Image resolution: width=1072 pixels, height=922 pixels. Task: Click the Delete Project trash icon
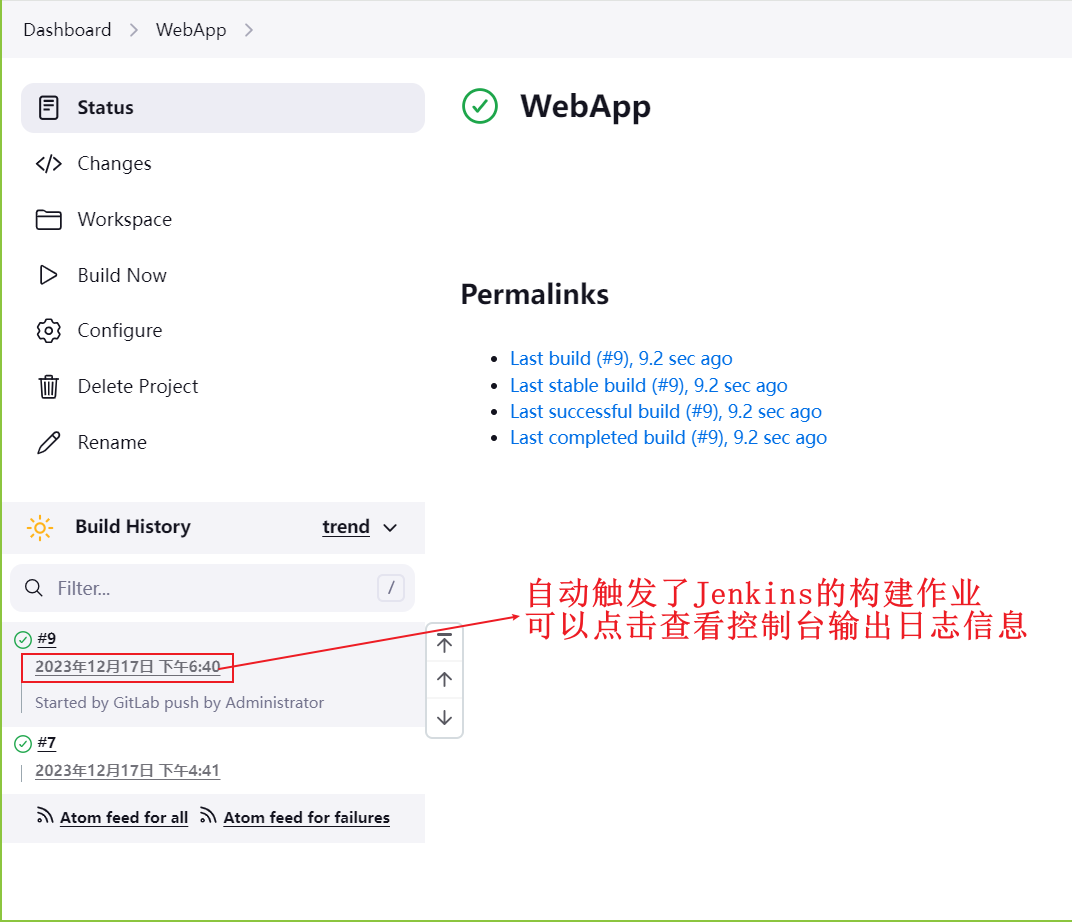48,386
